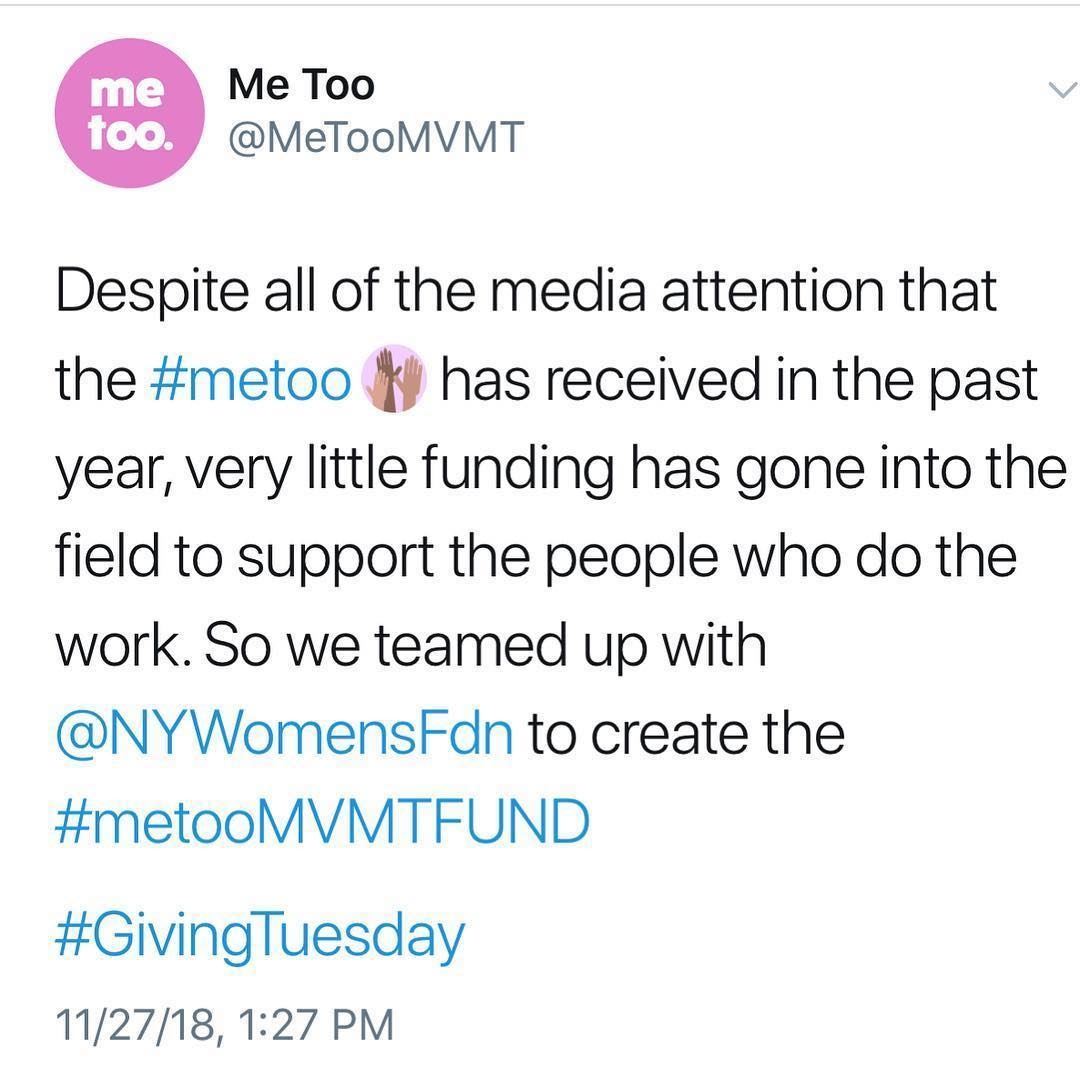
Task: Click the line "work. So we teamed up with"
Action: (410, 646)
